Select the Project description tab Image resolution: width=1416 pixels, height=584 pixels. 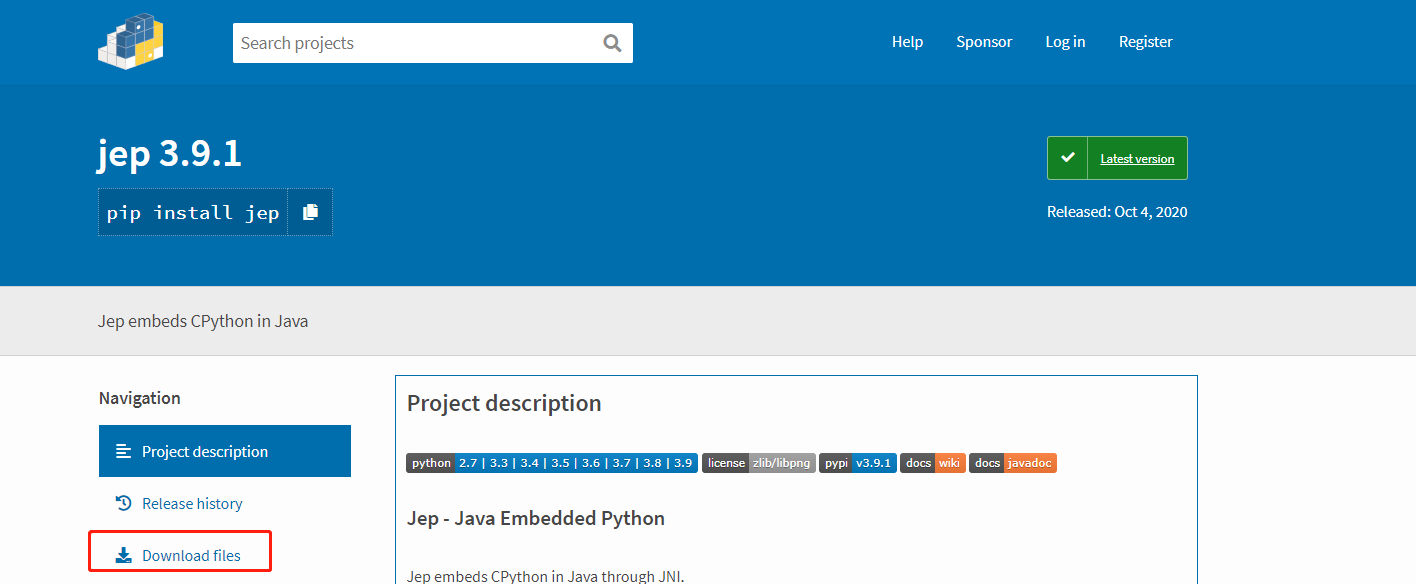point(205,451)
